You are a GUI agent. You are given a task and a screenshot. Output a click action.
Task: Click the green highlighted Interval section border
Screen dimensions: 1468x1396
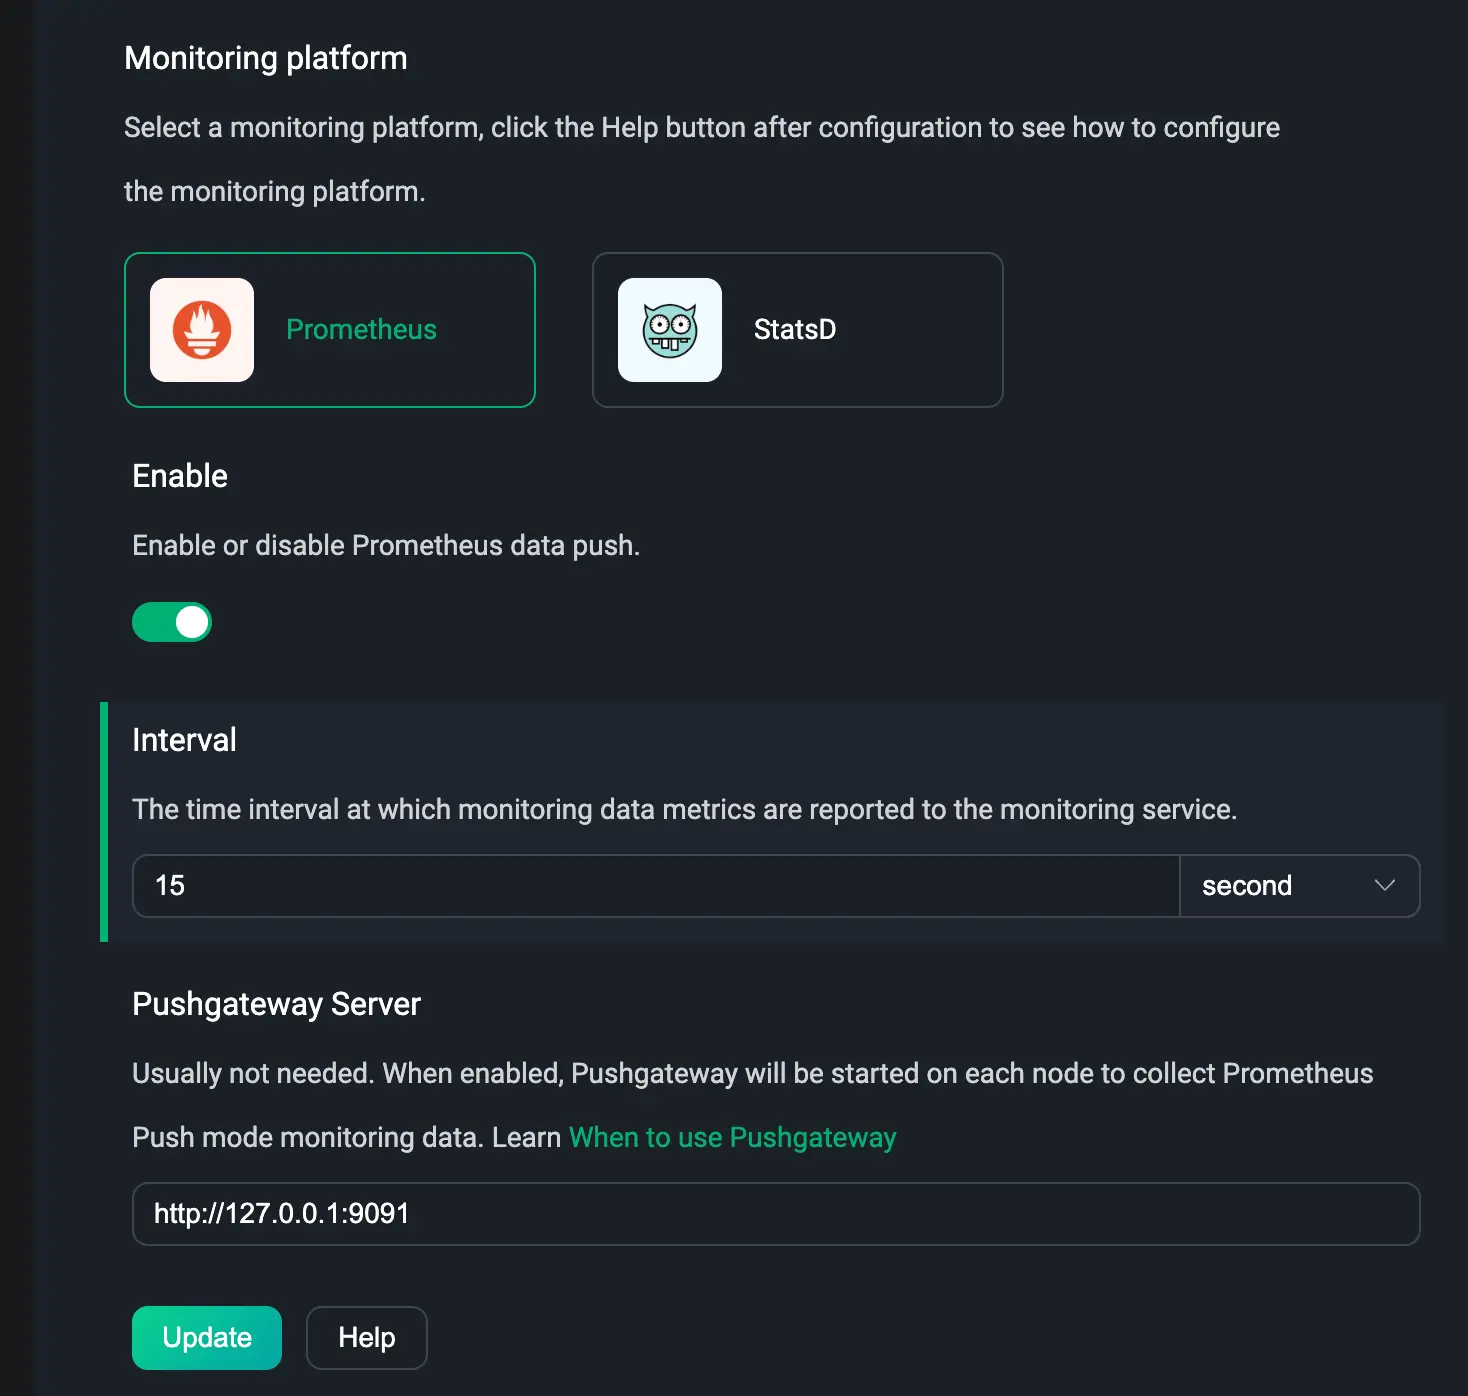tap(104, 822)
